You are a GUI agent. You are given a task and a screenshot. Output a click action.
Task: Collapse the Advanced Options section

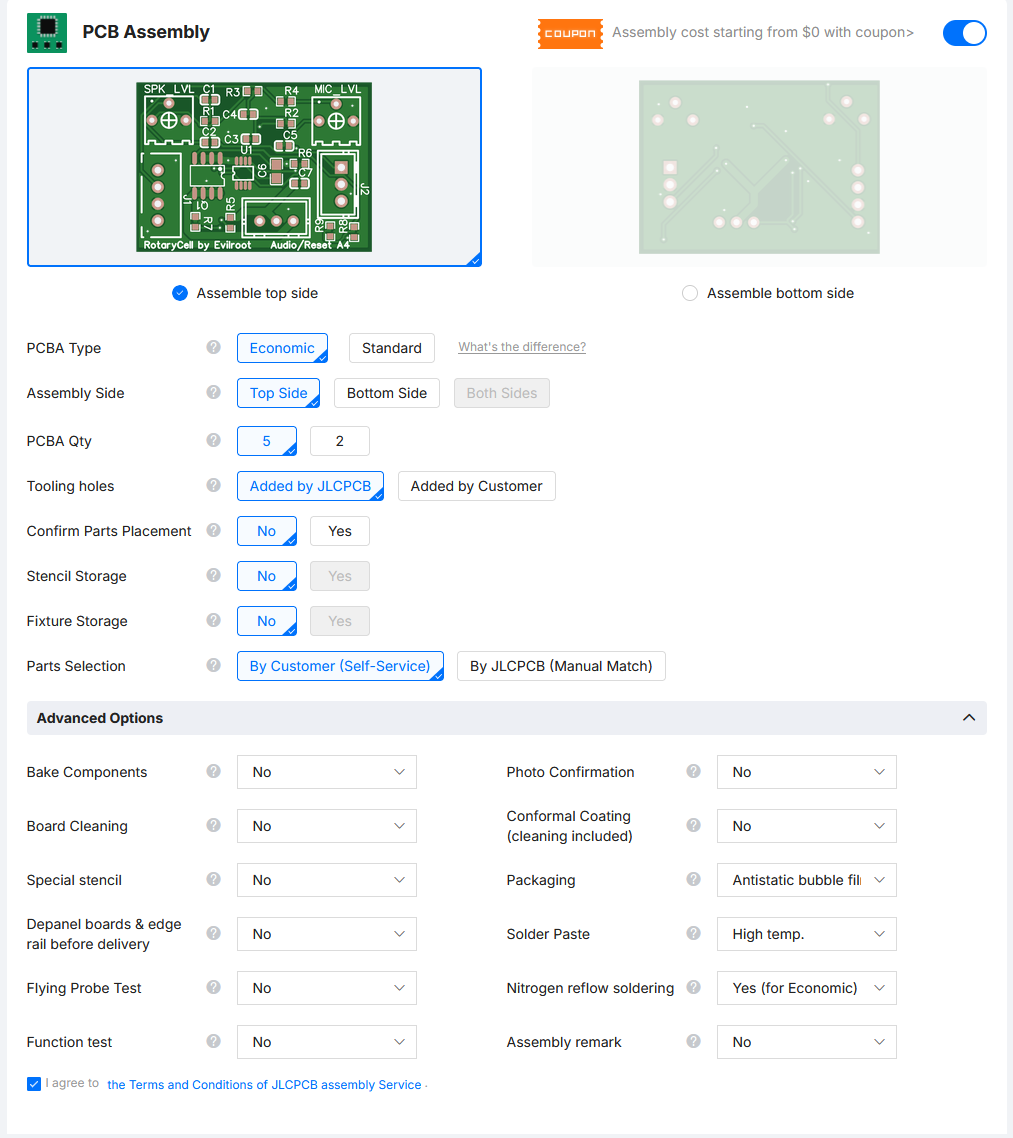point(969,718)
